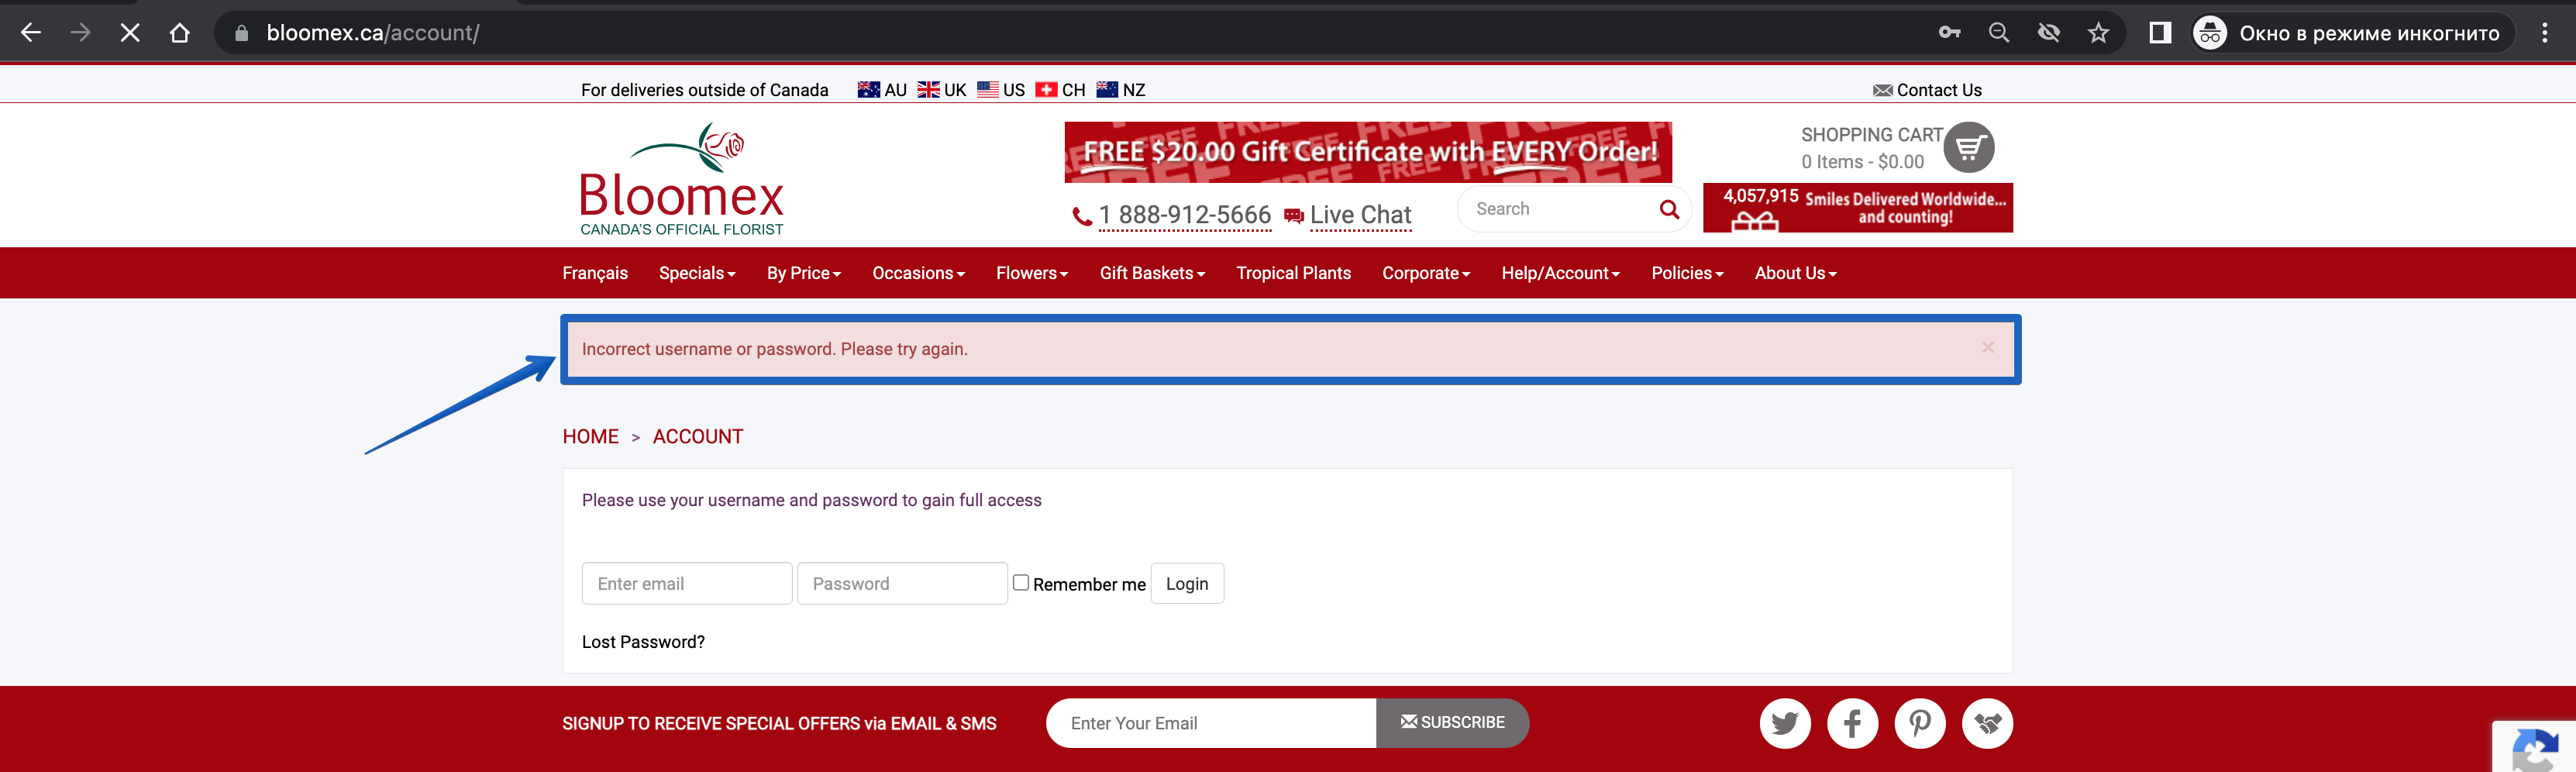Expand the About Us dropdown menu

1795,273
